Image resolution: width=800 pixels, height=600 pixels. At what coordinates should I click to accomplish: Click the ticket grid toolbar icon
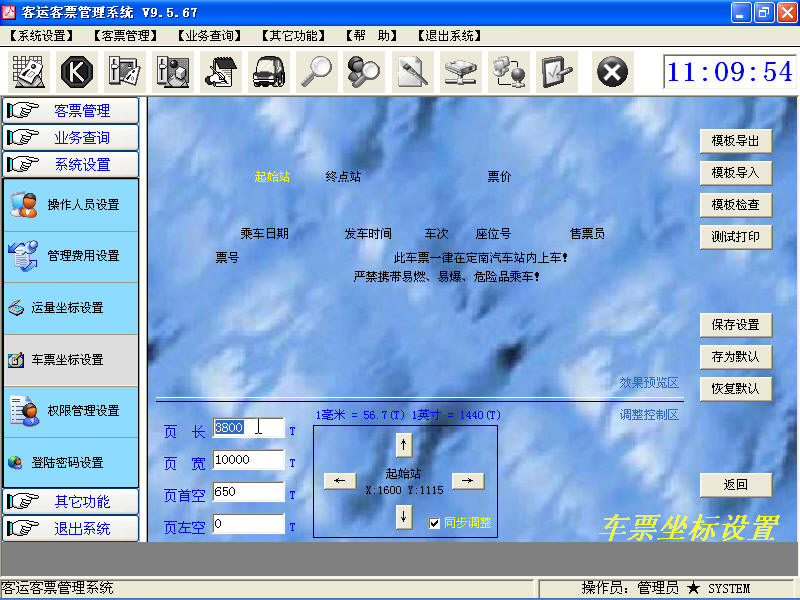pyautogui.click(x=29, y=72)
